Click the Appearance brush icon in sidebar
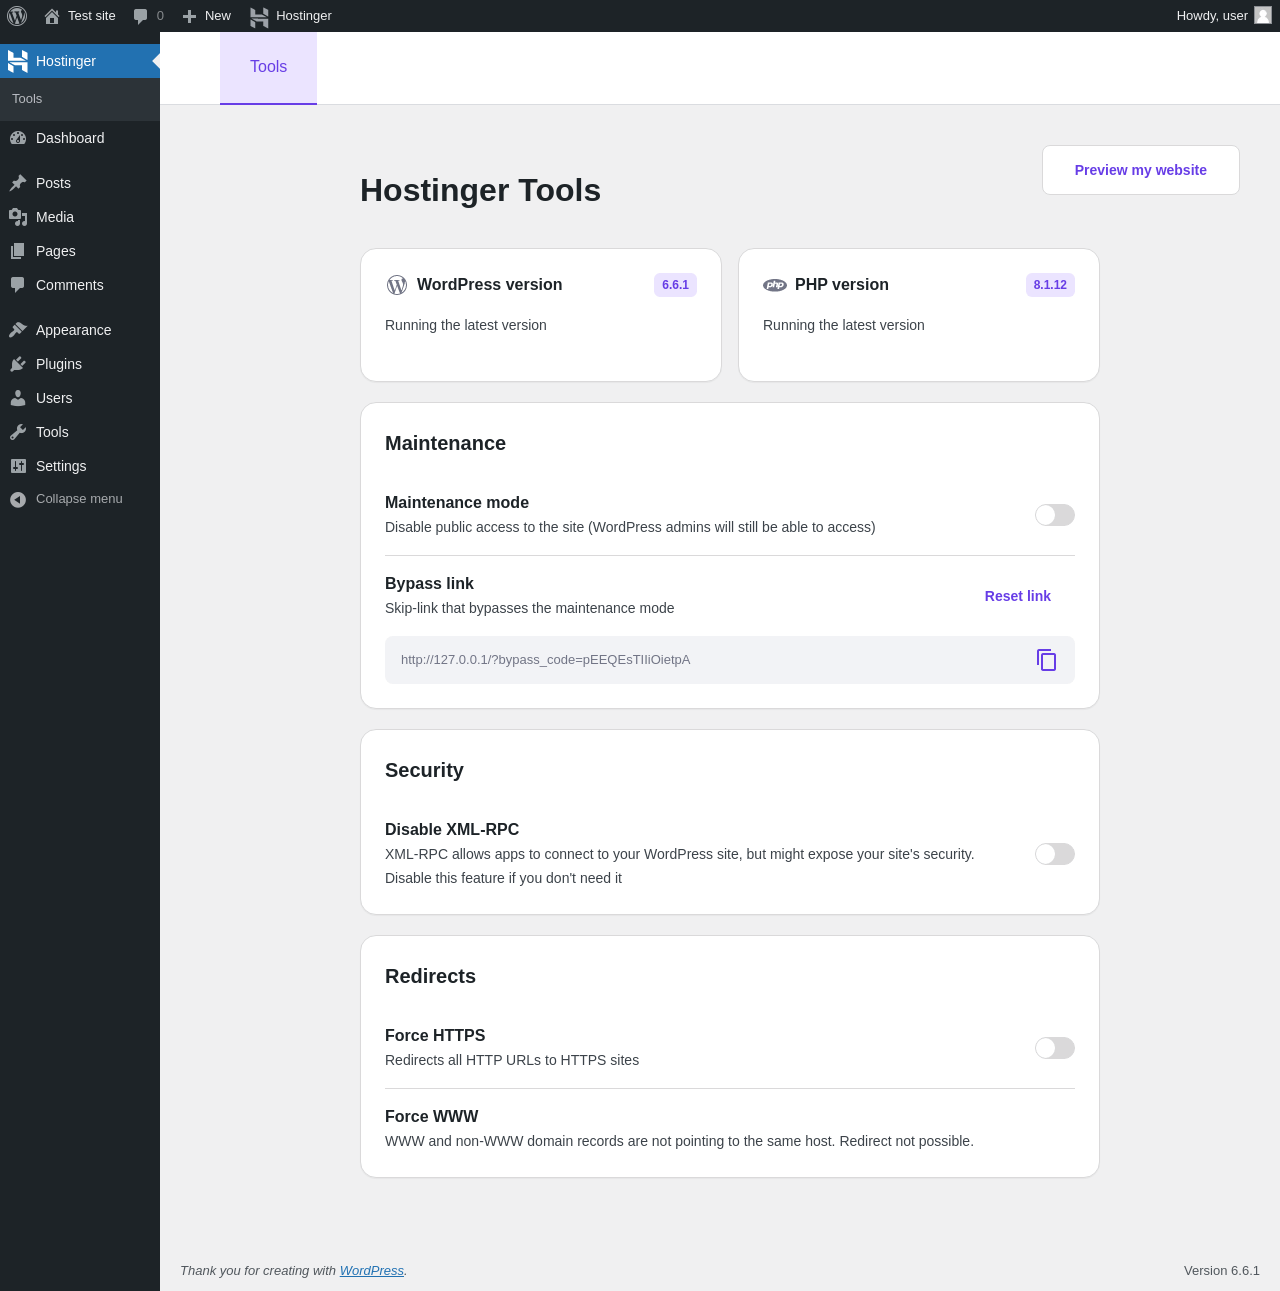The height and width of the screenshot is (1291, 1280). (x=18, y=330)
